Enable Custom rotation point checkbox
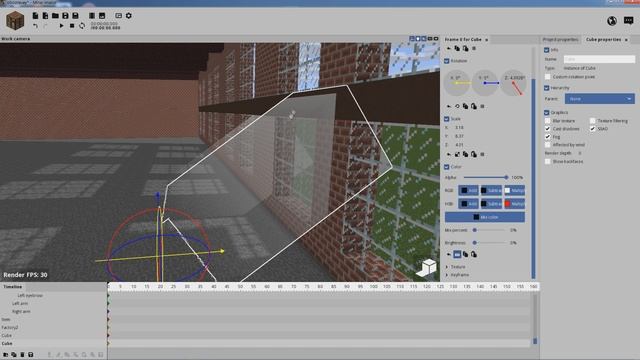Viewport: 640px width, 360px height. [548, 77]
